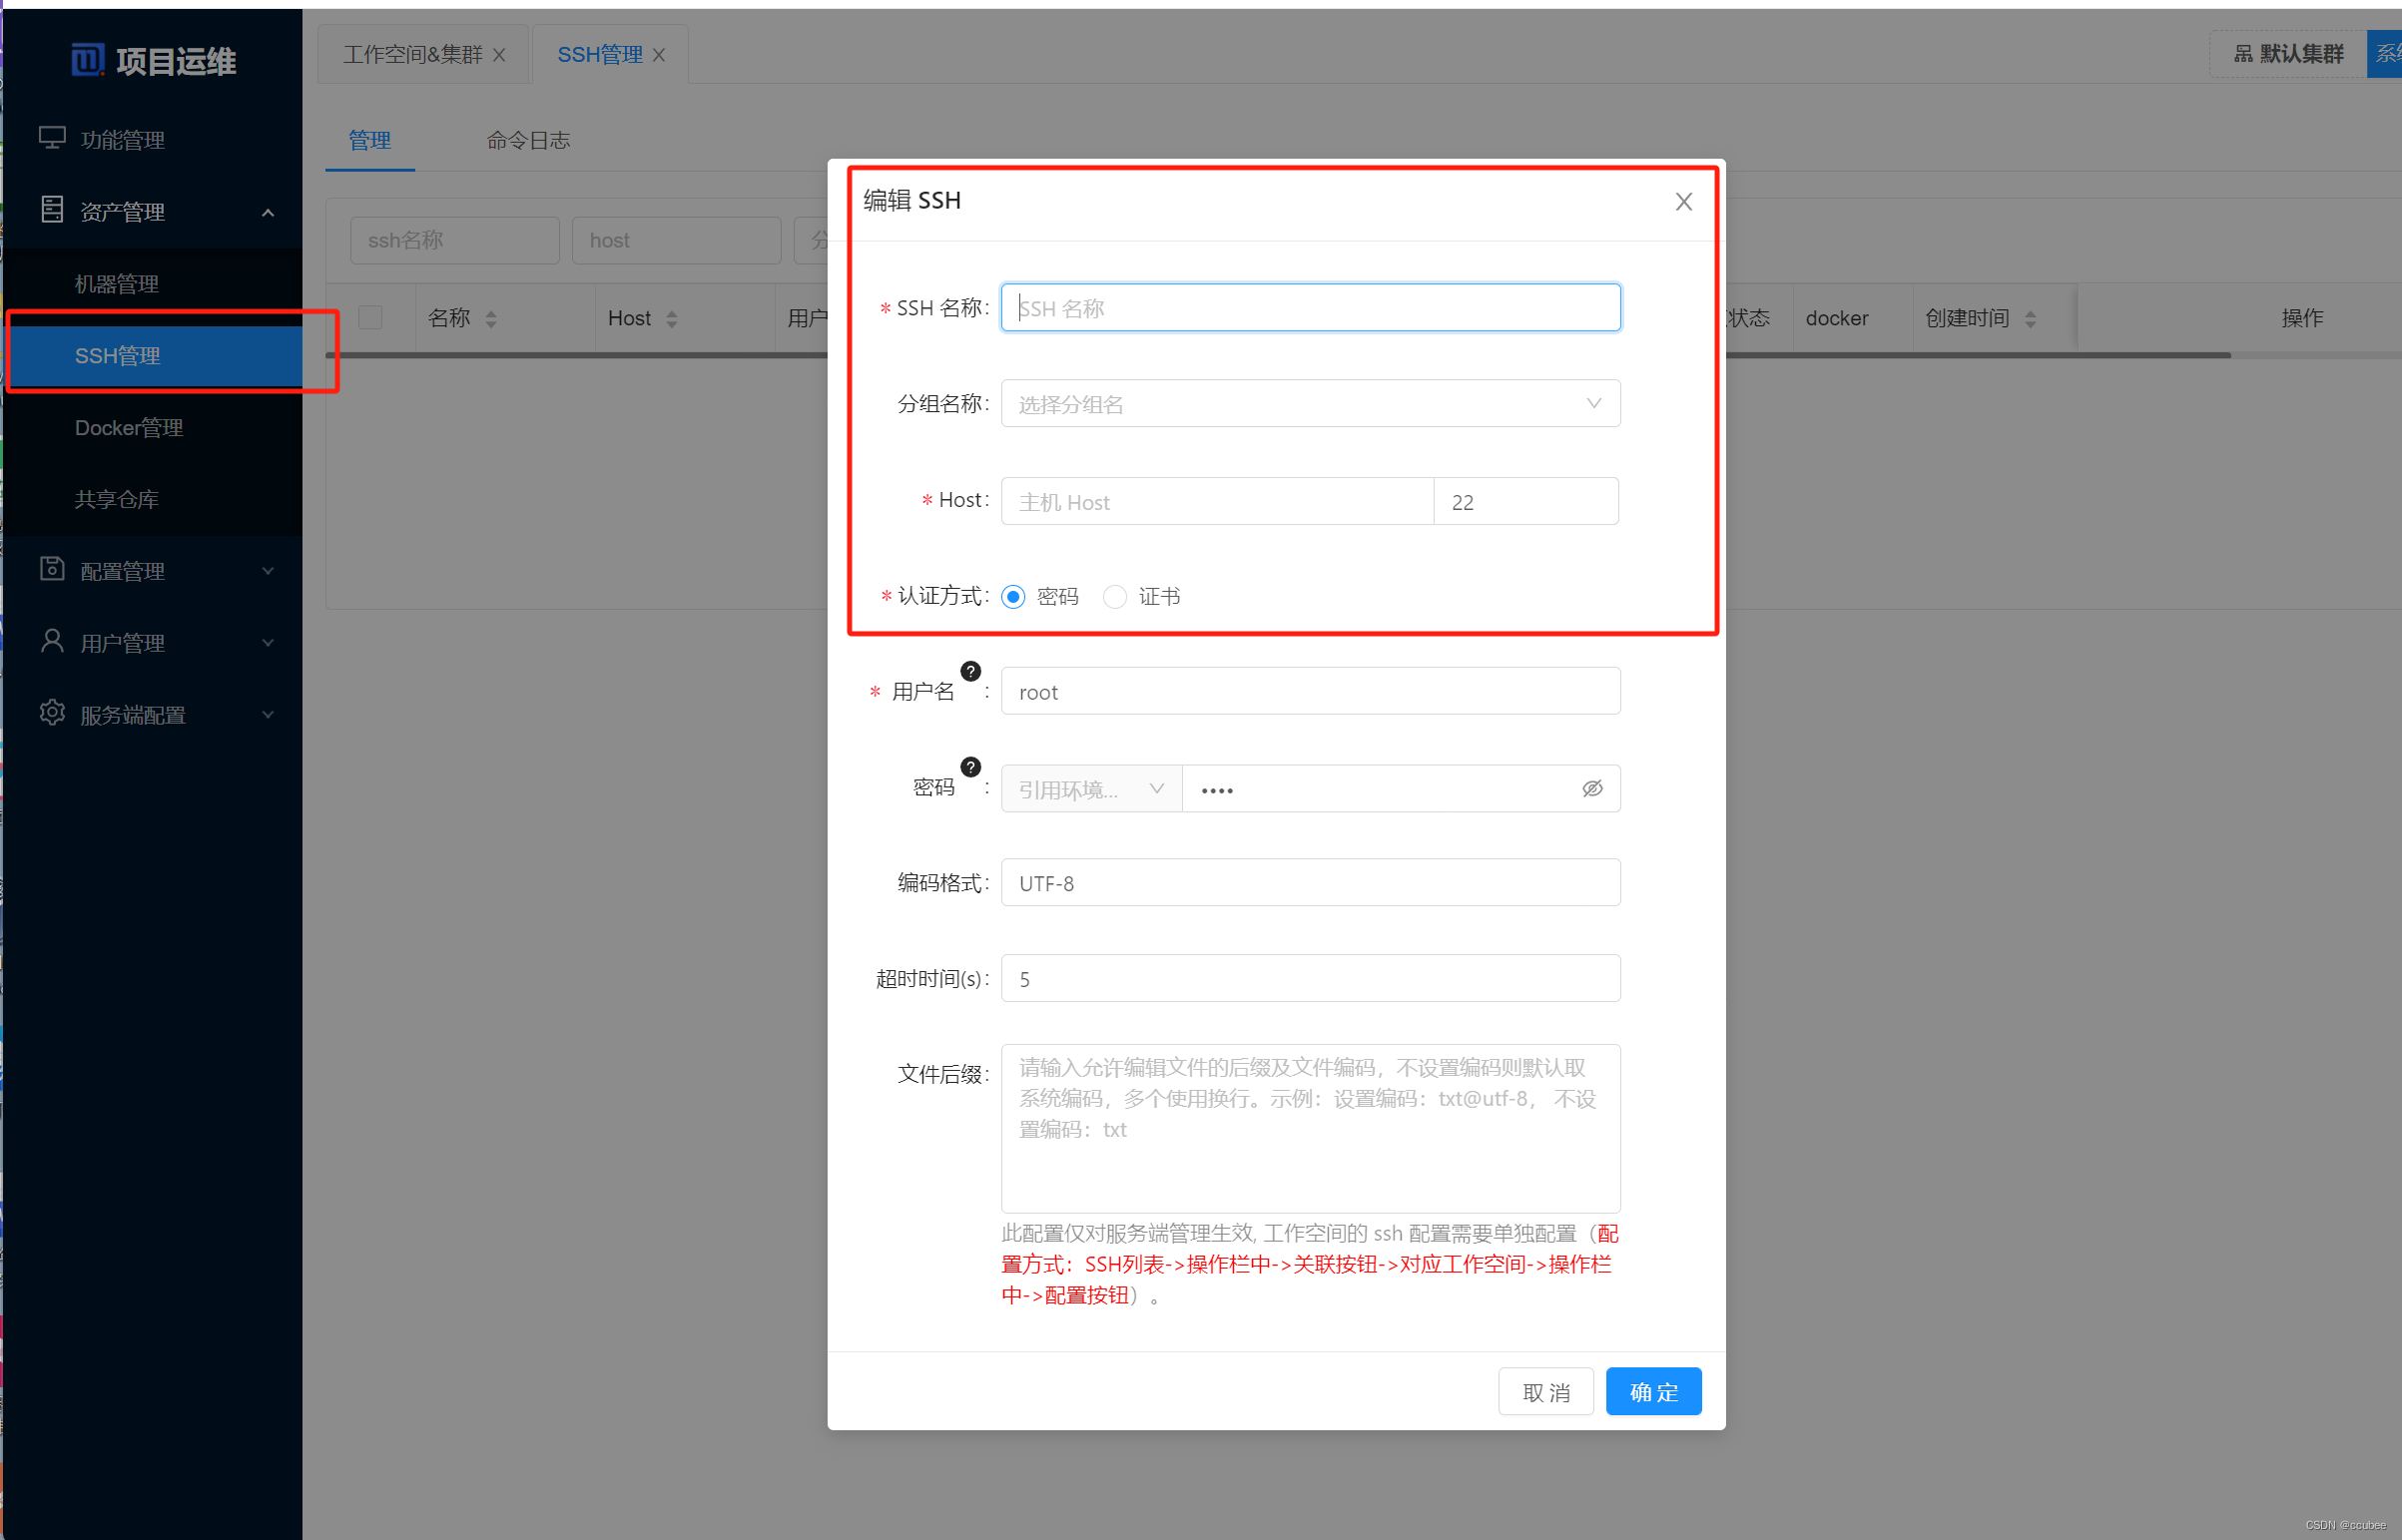Toggle password visibility eye icon
This screenshot has height=1540, width=2402.
1592,789
